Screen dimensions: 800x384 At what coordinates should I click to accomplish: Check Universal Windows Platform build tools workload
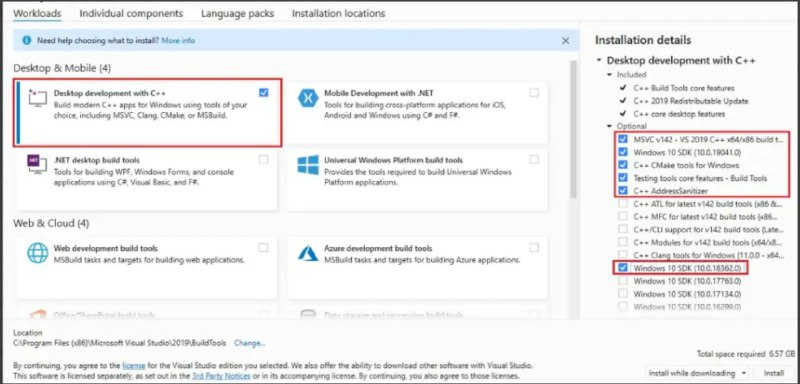(x=534, y=160)
